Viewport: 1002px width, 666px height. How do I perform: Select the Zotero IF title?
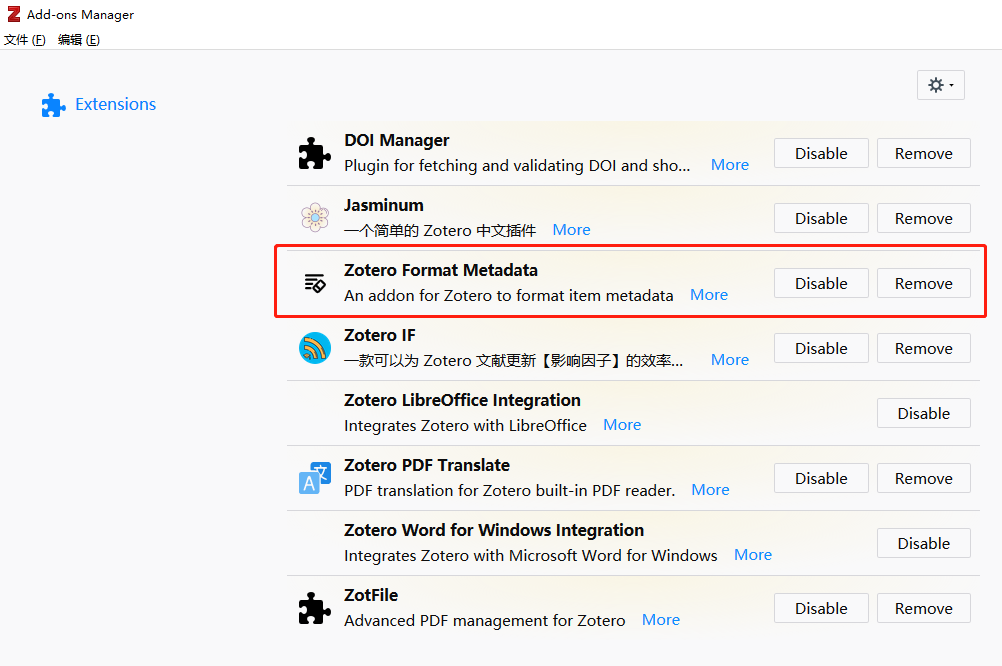pos(380,335)
